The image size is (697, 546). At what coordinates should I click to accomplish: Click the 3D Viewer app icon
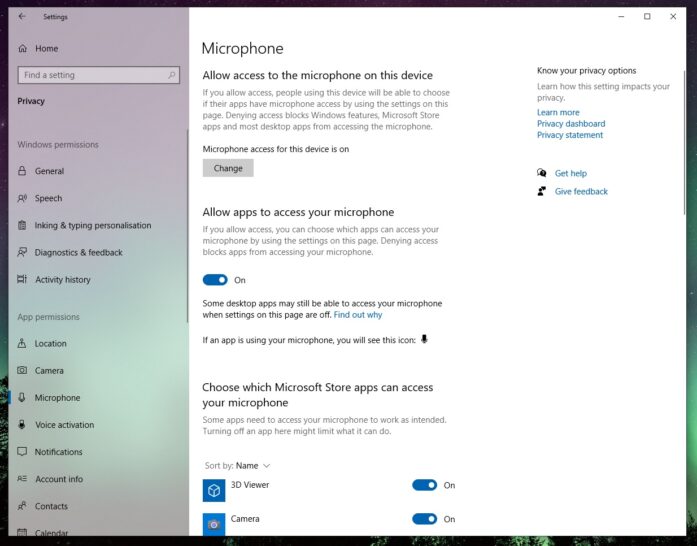pos(214,490)
